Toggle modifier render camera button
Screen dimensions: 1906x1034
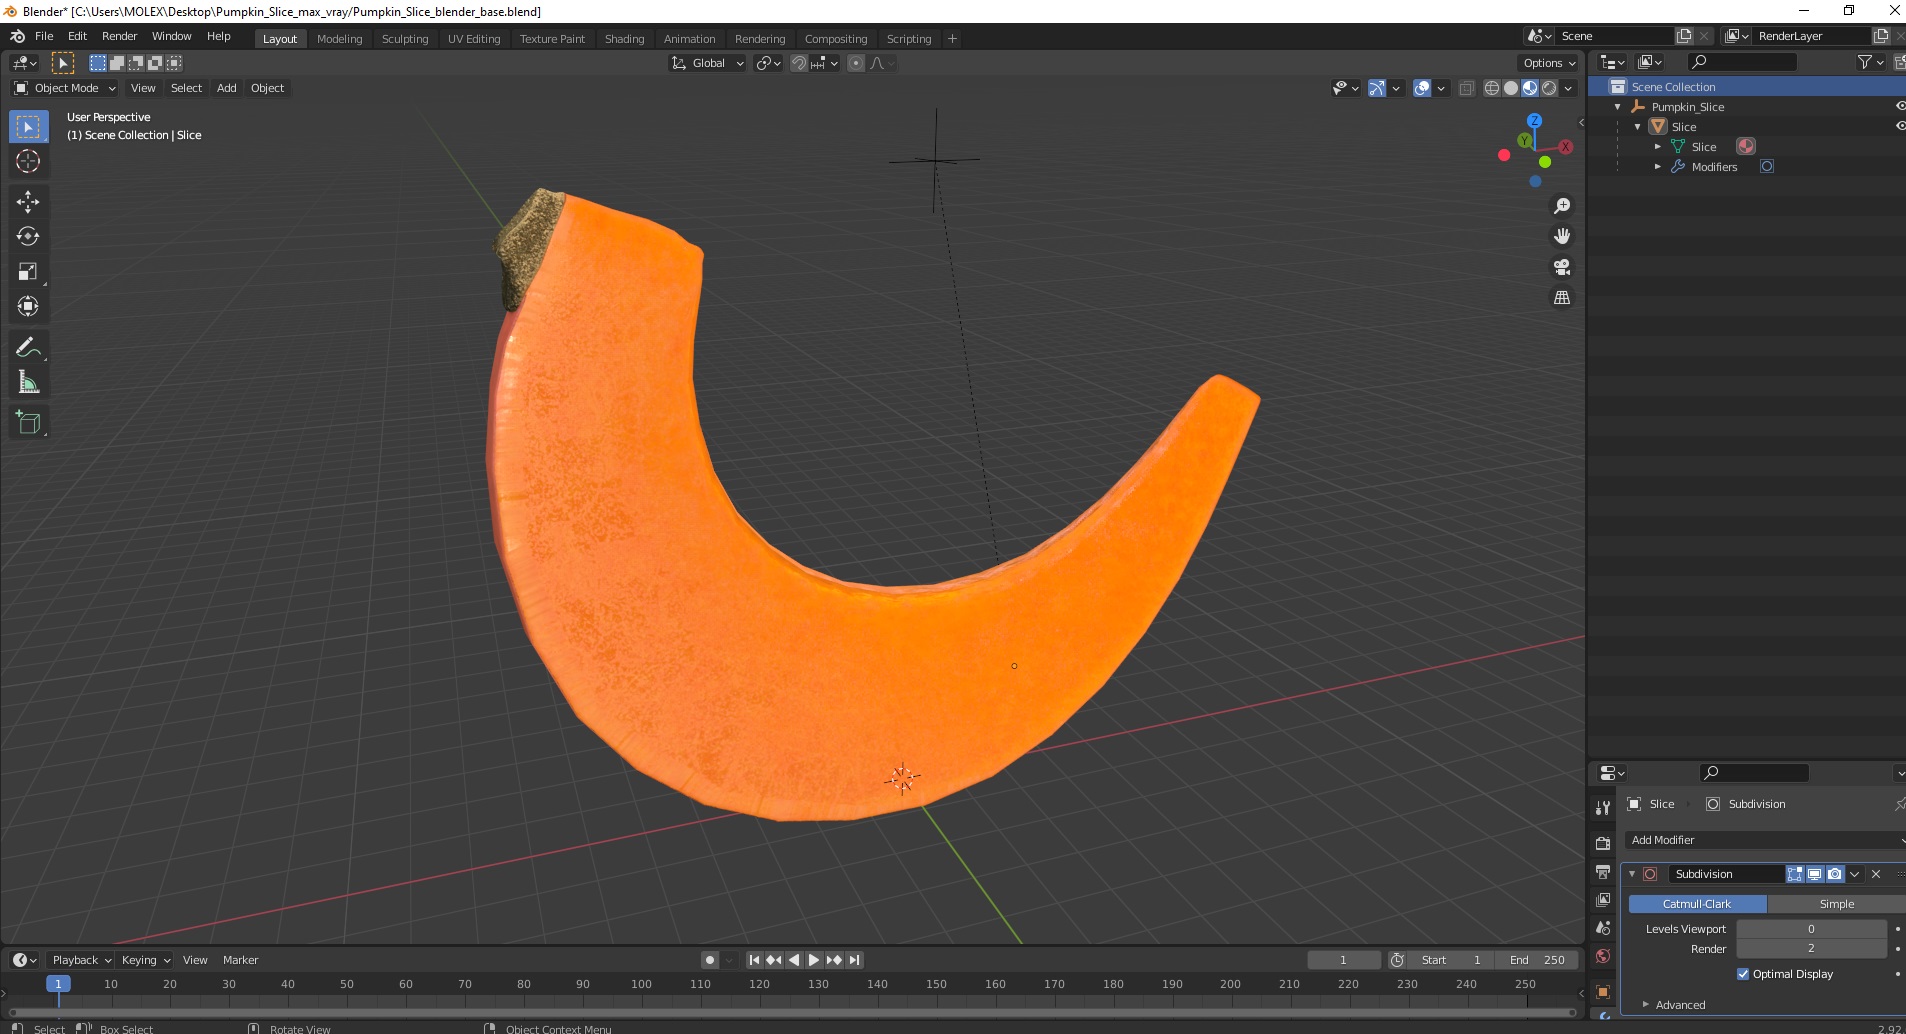[x=1835, y=874]
